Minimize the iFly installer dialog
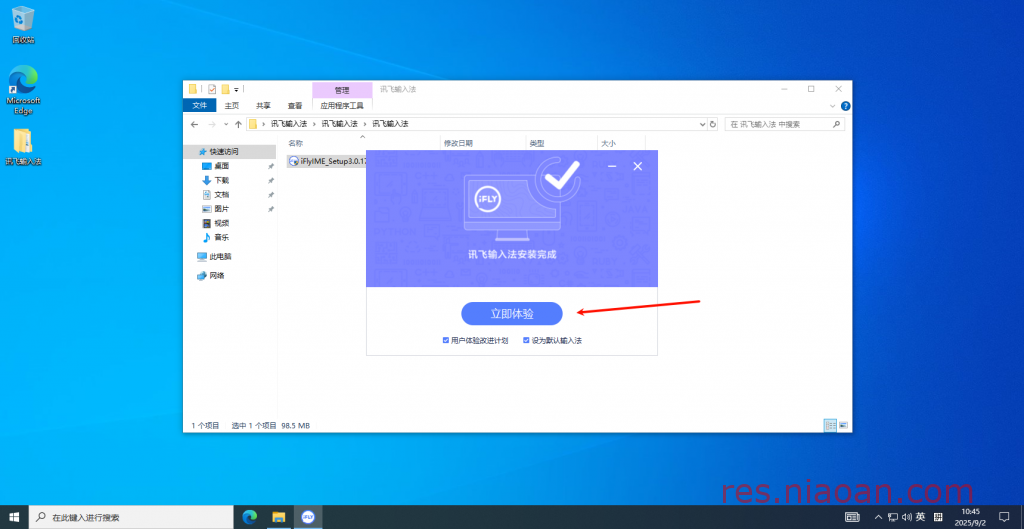This screenshot has width=1024, height=529. 612,167
